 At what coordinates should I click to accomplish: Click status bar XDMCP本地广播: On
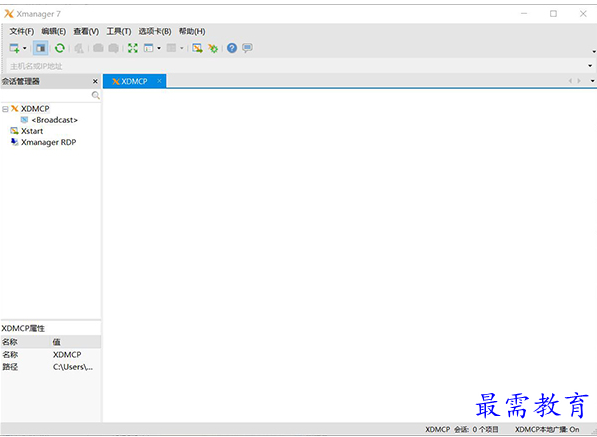point(547,429)
